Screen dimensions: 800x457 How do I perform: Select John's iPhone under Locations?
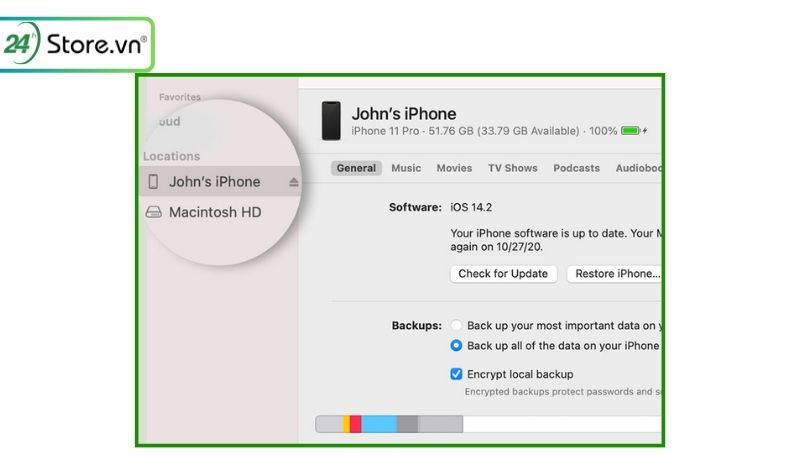(x=221, y=182)
